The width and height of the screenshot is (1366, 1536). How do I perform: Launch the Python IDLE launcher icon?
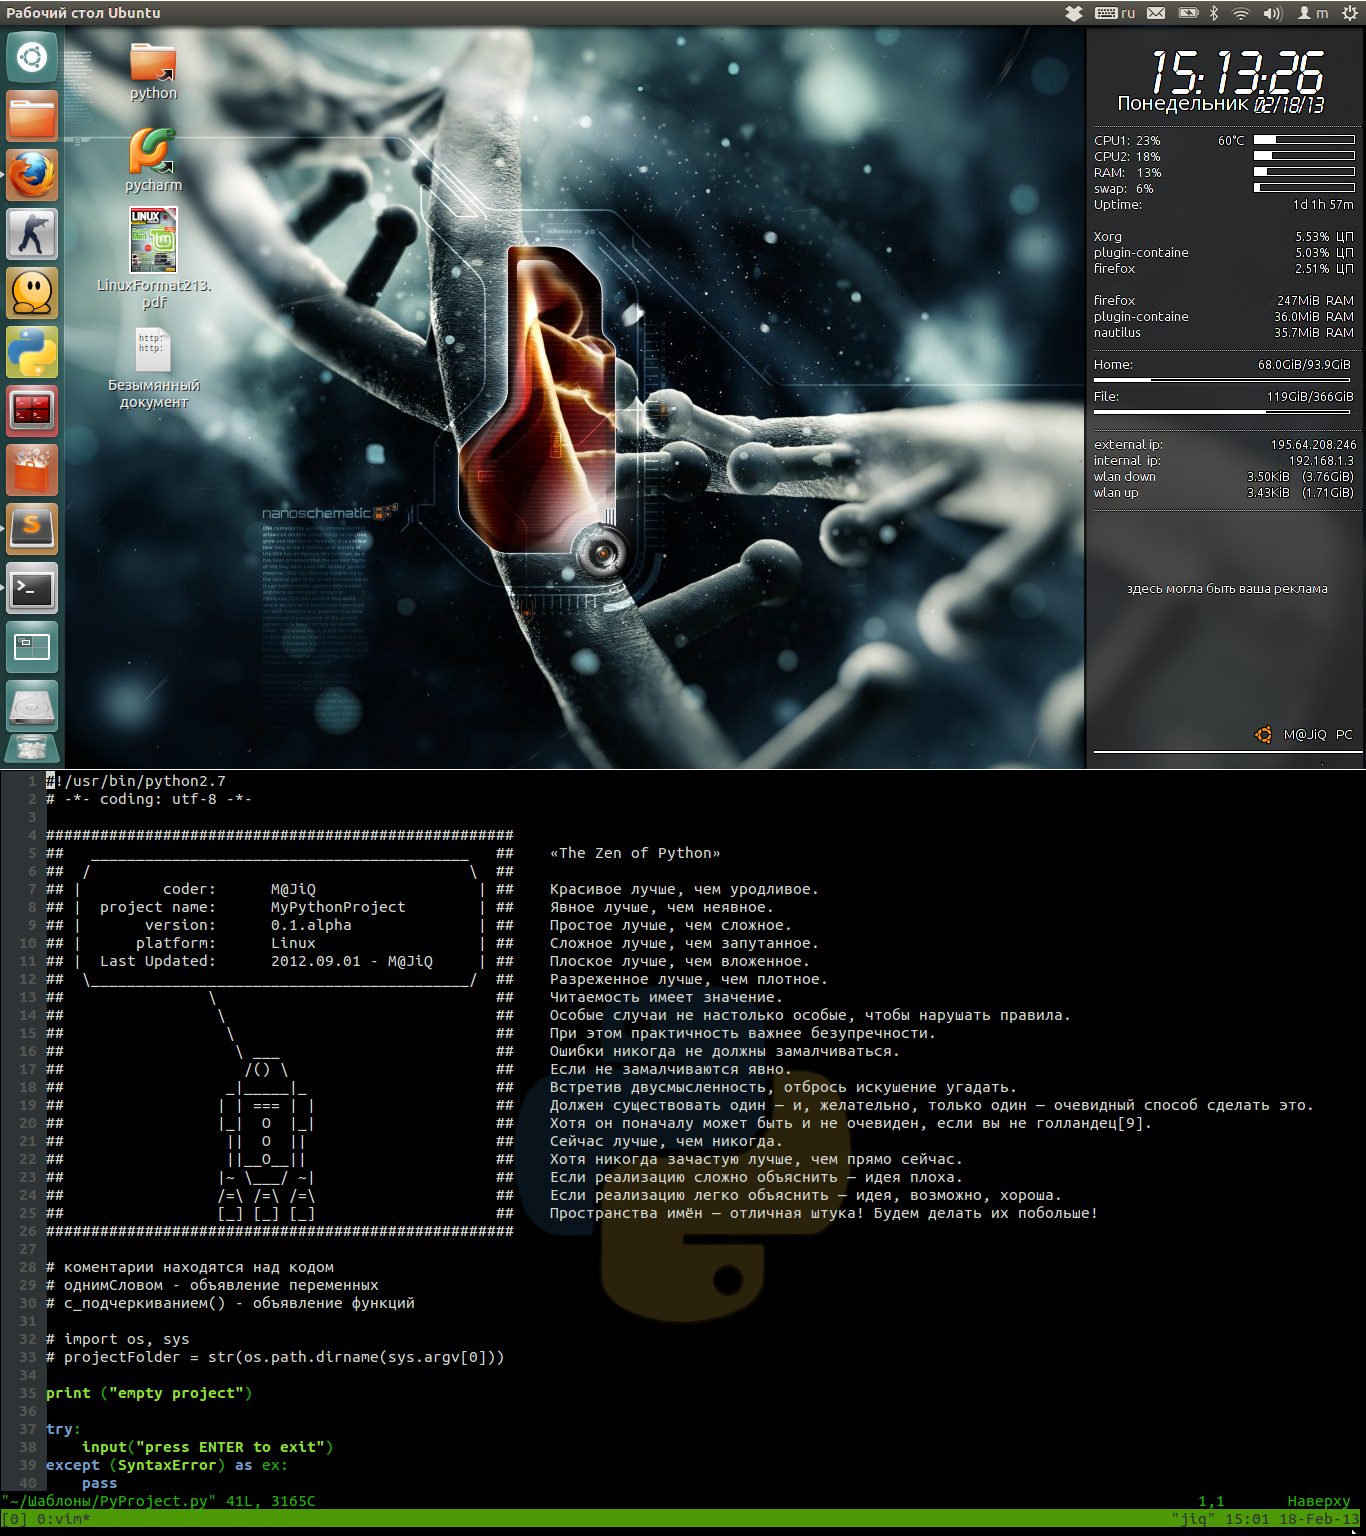tap(32, 352)
